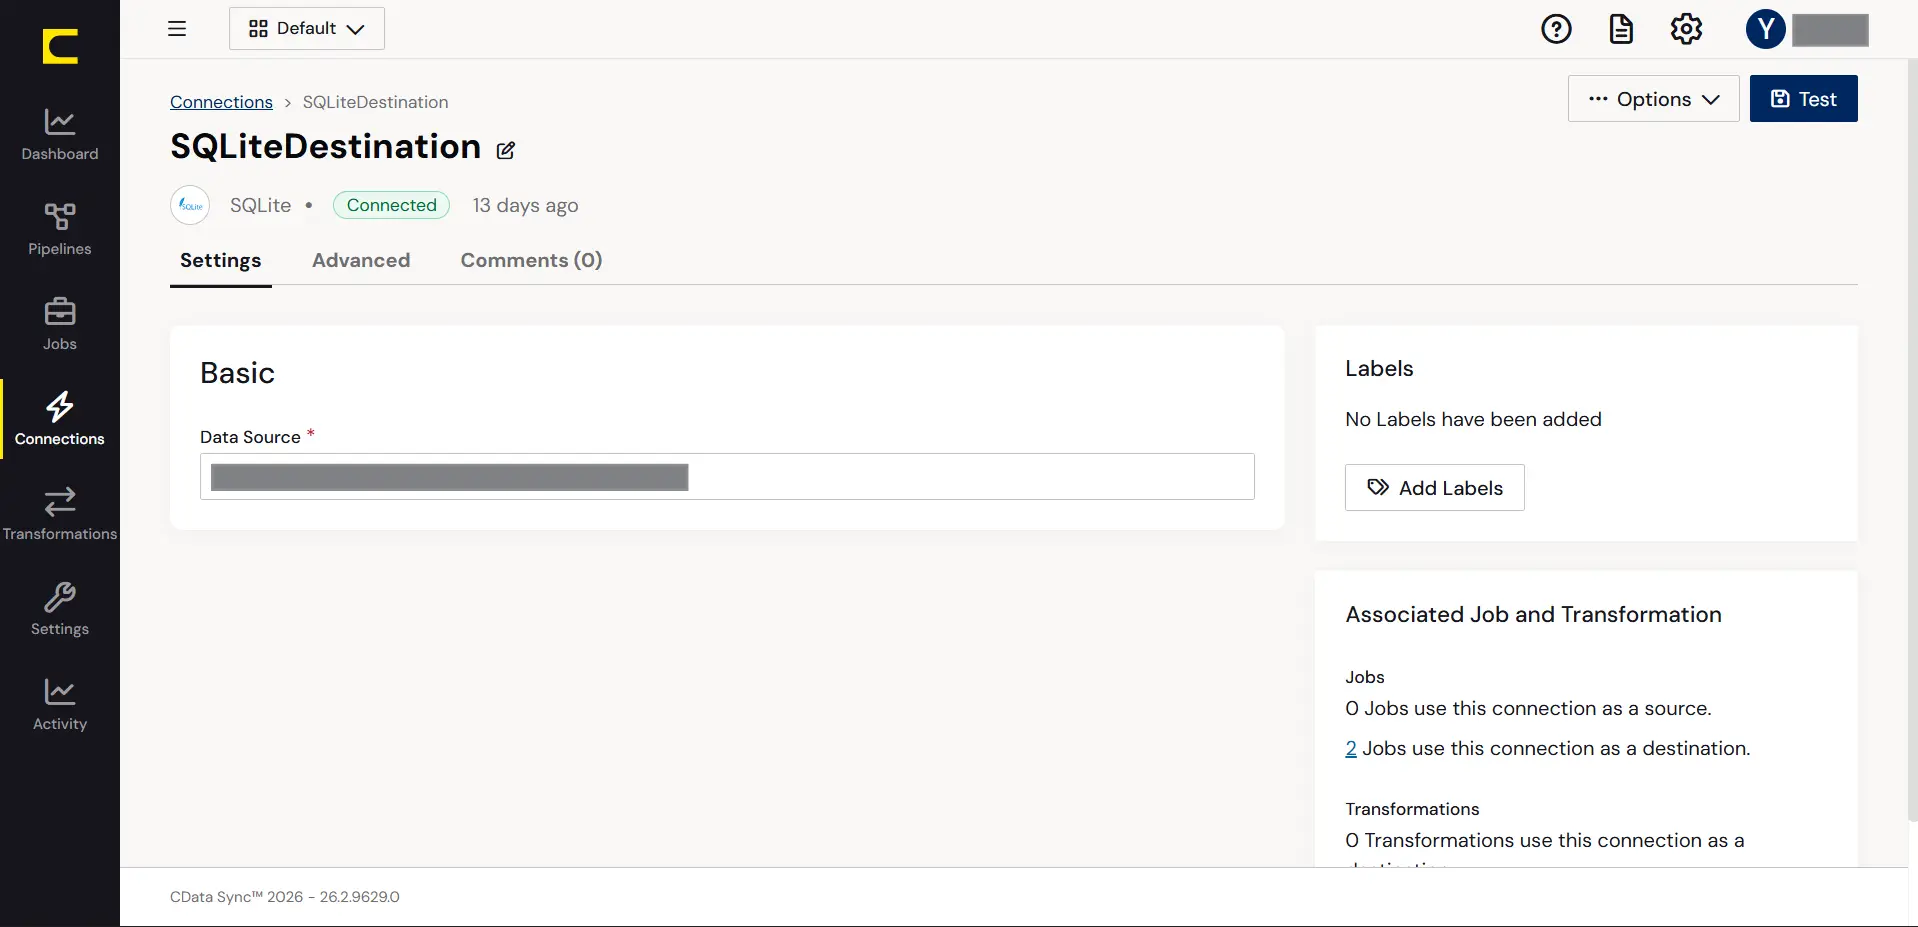Viewport: 1918px width, 927px height.
Task: Click the SQLite connector logo
Action: 190,205
